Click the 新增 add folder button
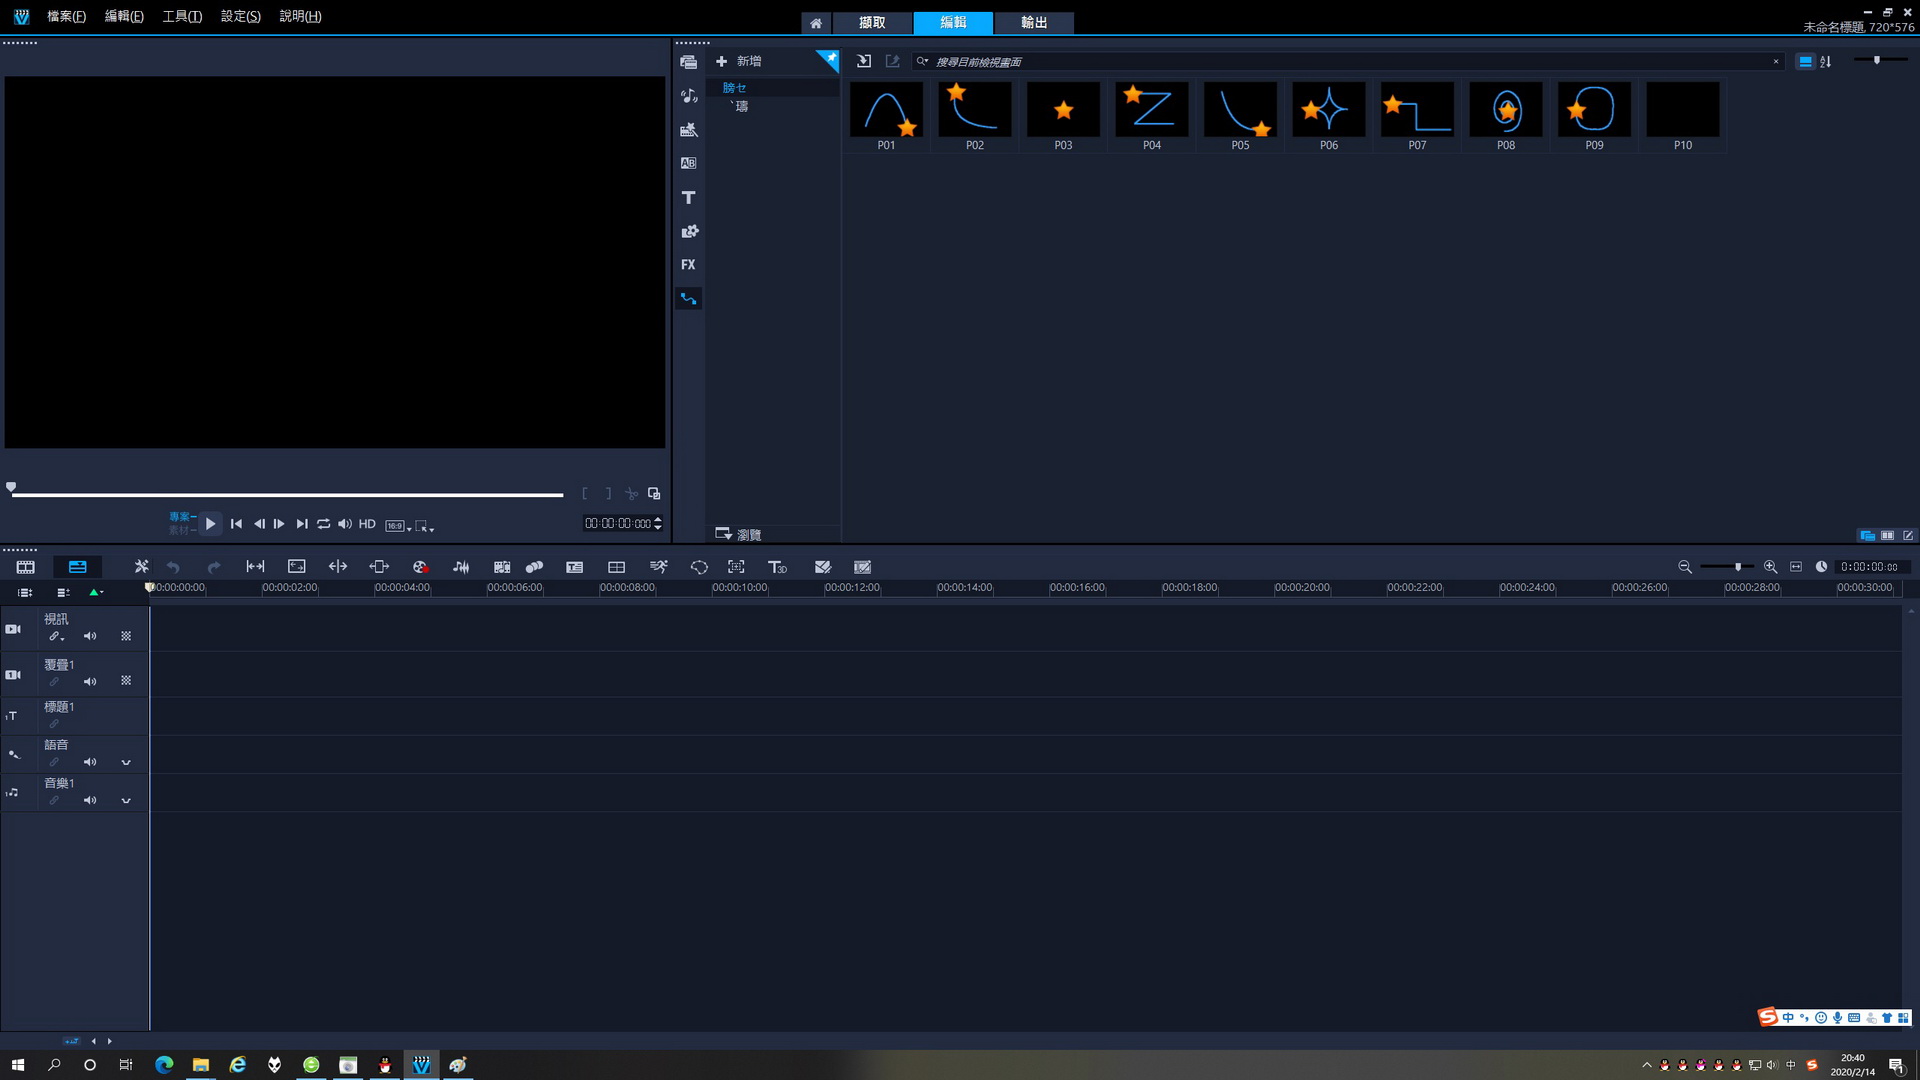Screen dimensions: 1920x1080 pos(739,61)
